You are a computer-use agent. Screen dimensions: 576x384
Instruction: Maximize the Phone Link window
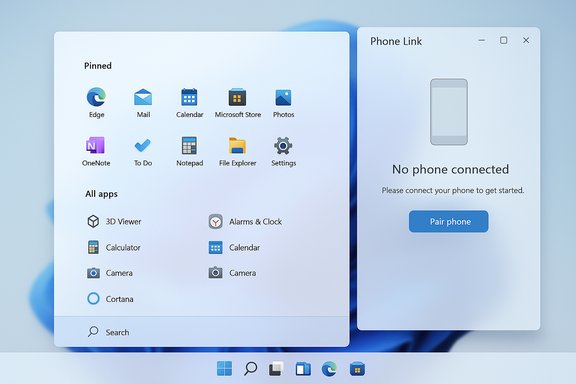504,40
